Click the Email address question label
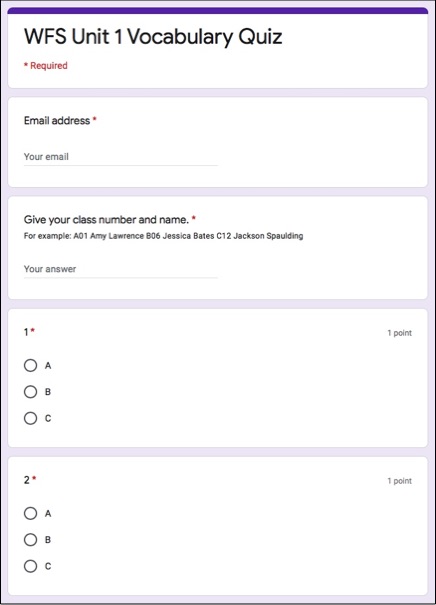 click(57, 121)
